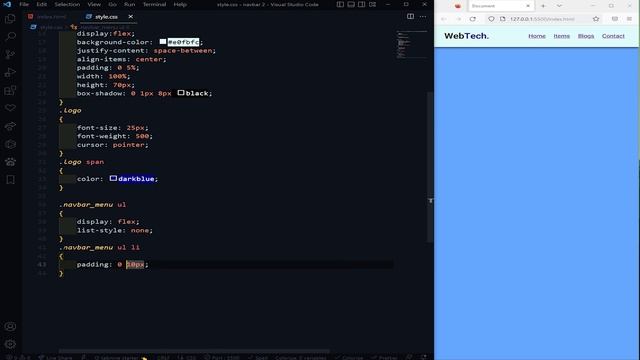Open the View menu
The width and height of the screenshot is (640, 360).
click(x=94, y=4)
